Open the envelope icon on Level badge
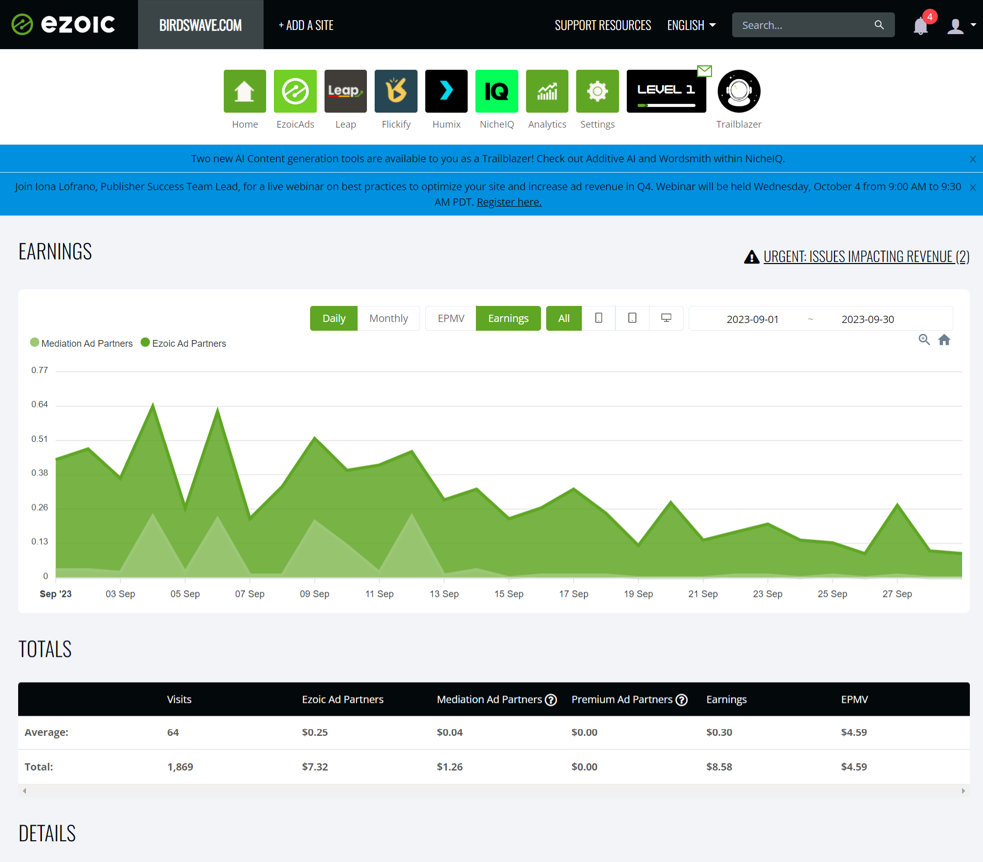 click(705, 71)
